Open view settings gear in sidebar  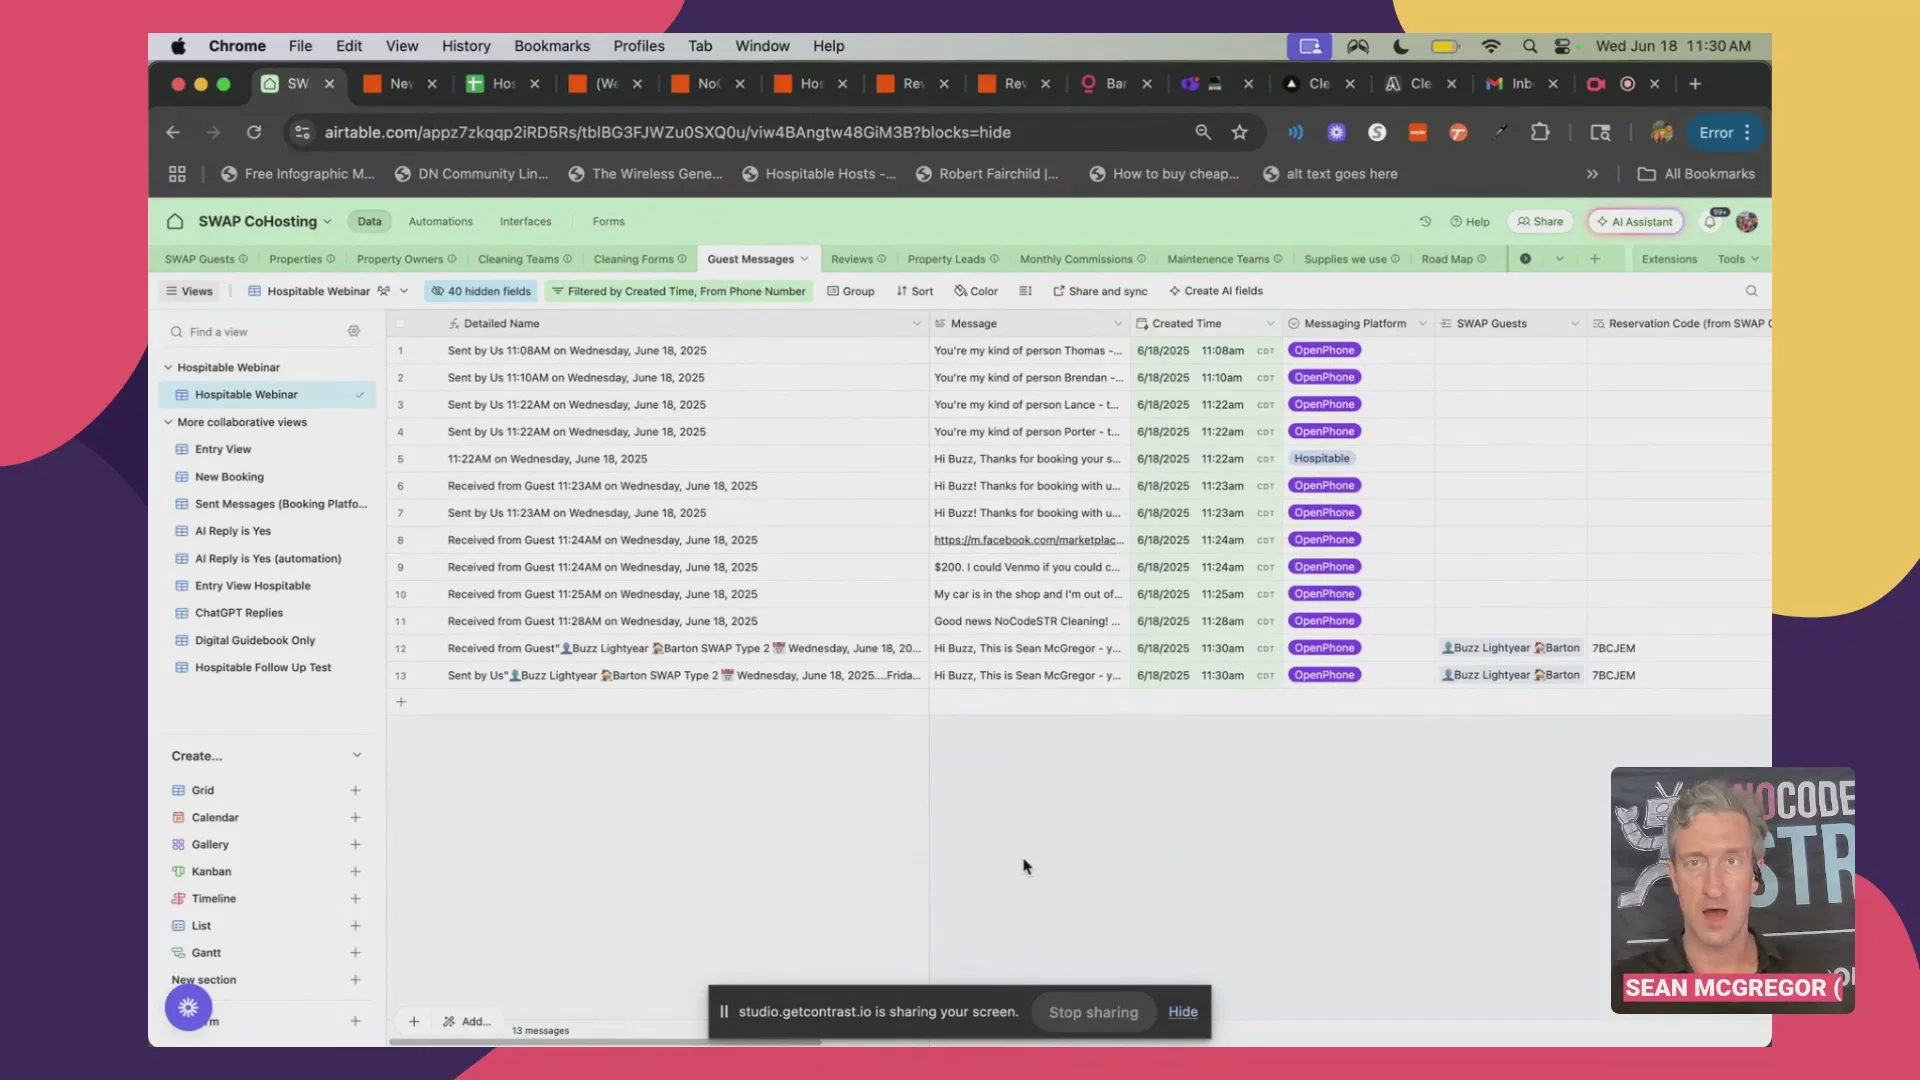[354, 331]
